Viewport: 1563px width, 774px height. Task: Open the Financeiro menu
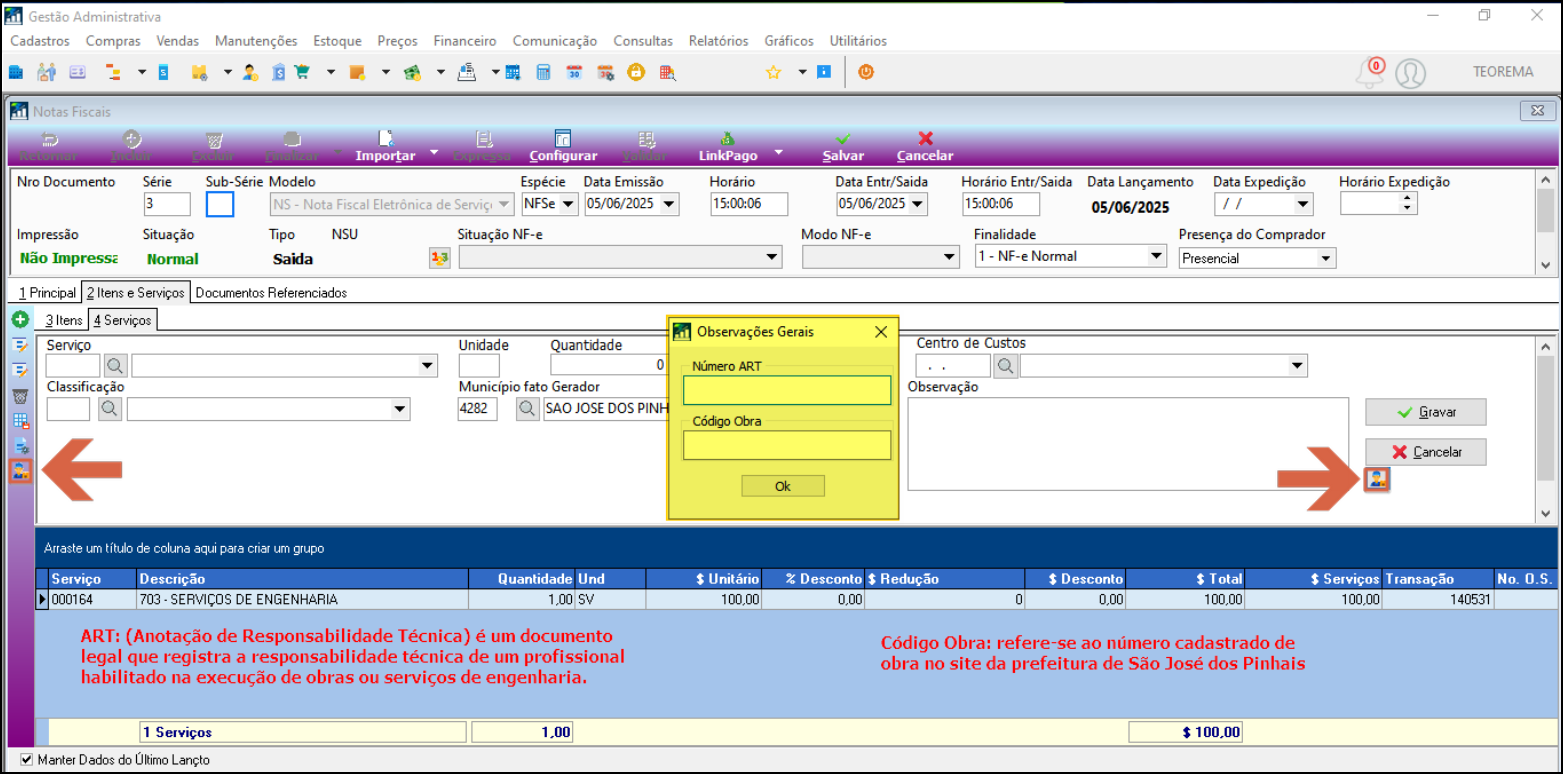click(x=465, y=41)
